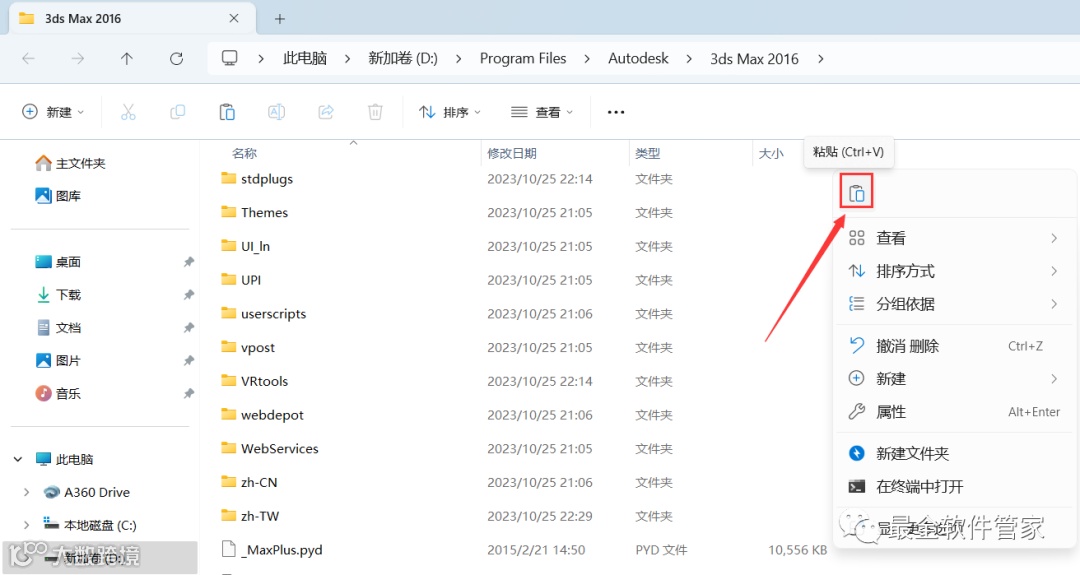Click the monitor icon in address bar
This screenshot has height=575, width=1080.
(x=229, y=58)
